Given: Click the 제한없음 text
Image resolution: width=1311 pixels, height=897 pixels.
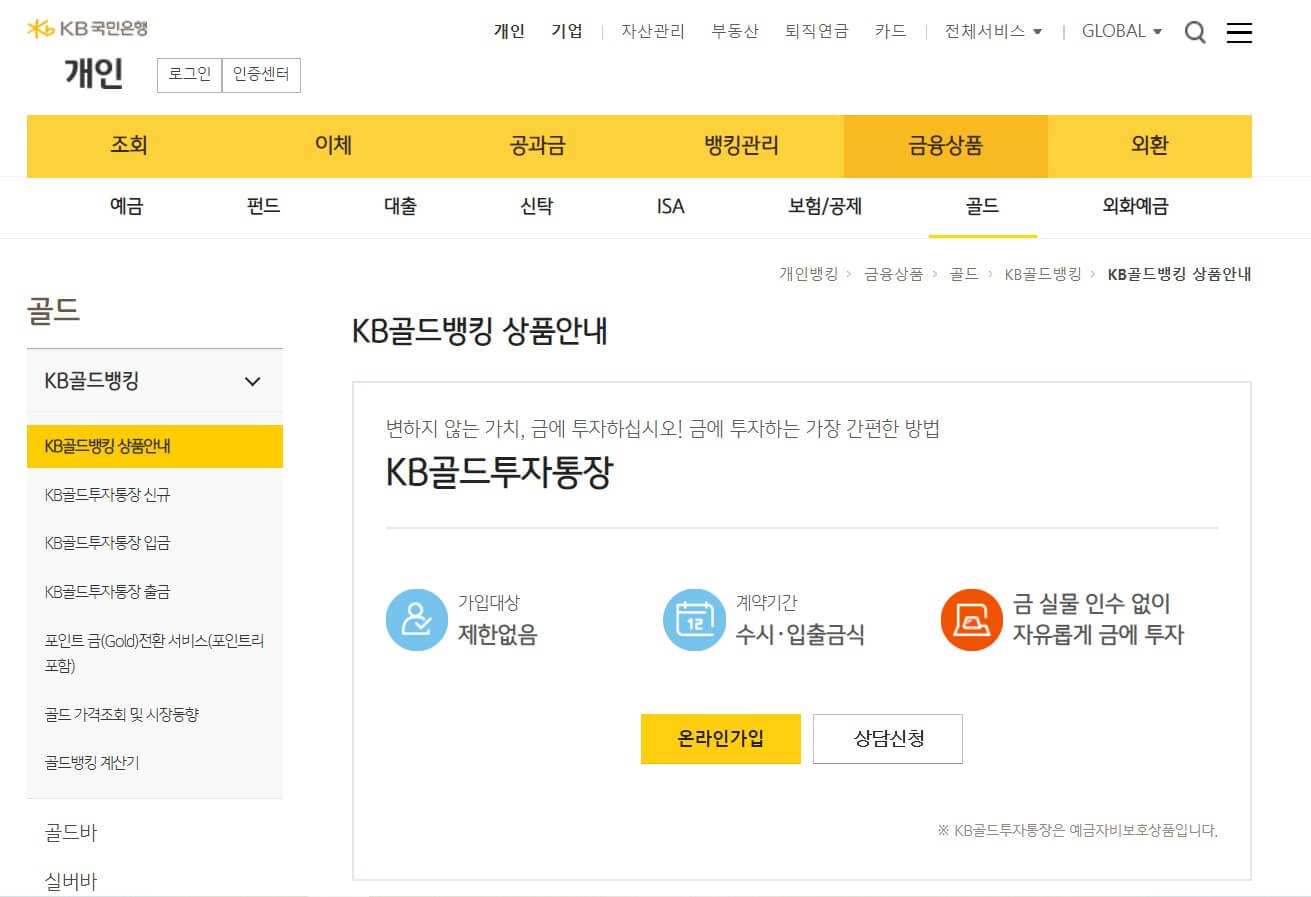Looking at the screenshot, I should tap(497, 634).
